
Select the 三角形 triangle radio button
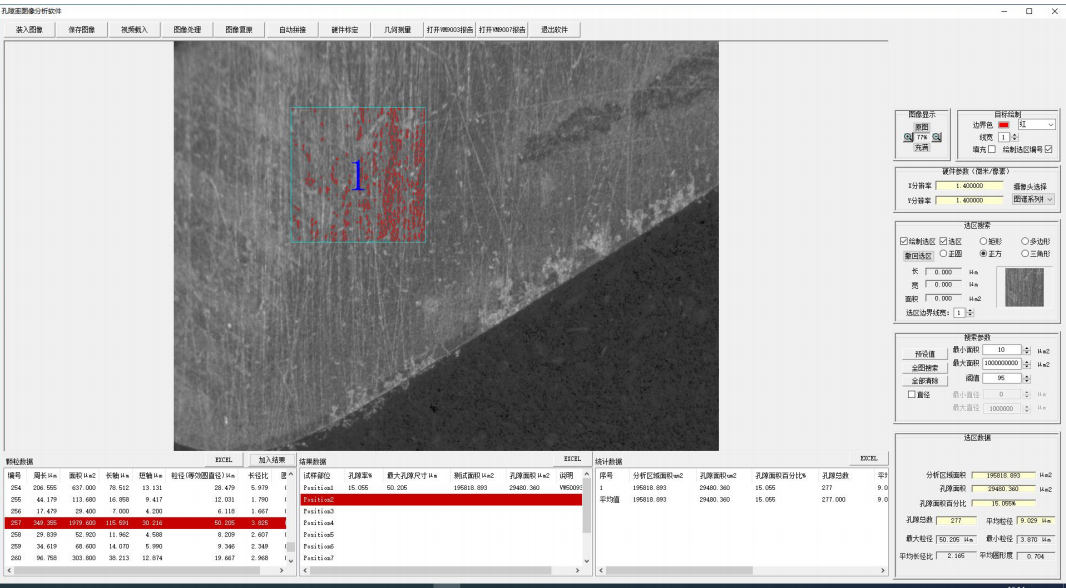[1024, 254]
